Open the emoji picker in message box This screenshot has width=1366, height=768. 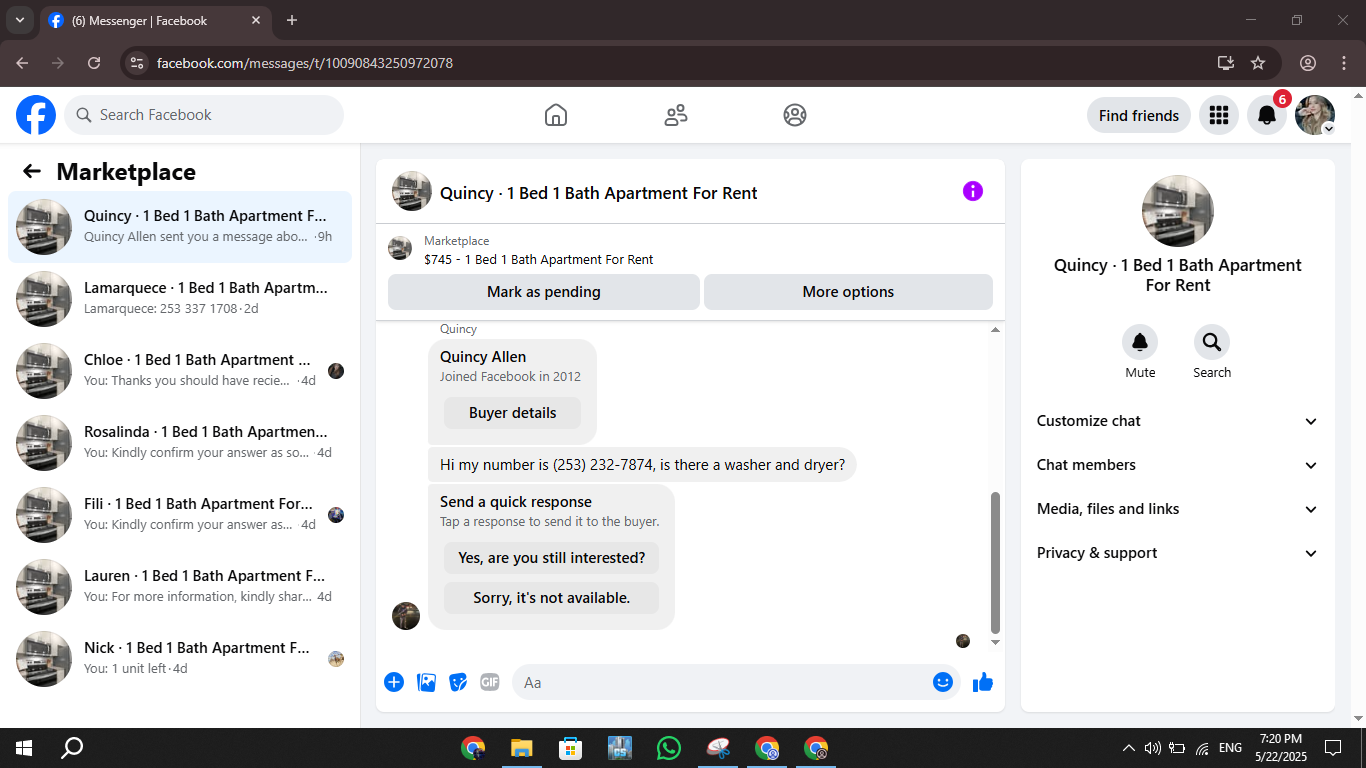pos(942,682)
